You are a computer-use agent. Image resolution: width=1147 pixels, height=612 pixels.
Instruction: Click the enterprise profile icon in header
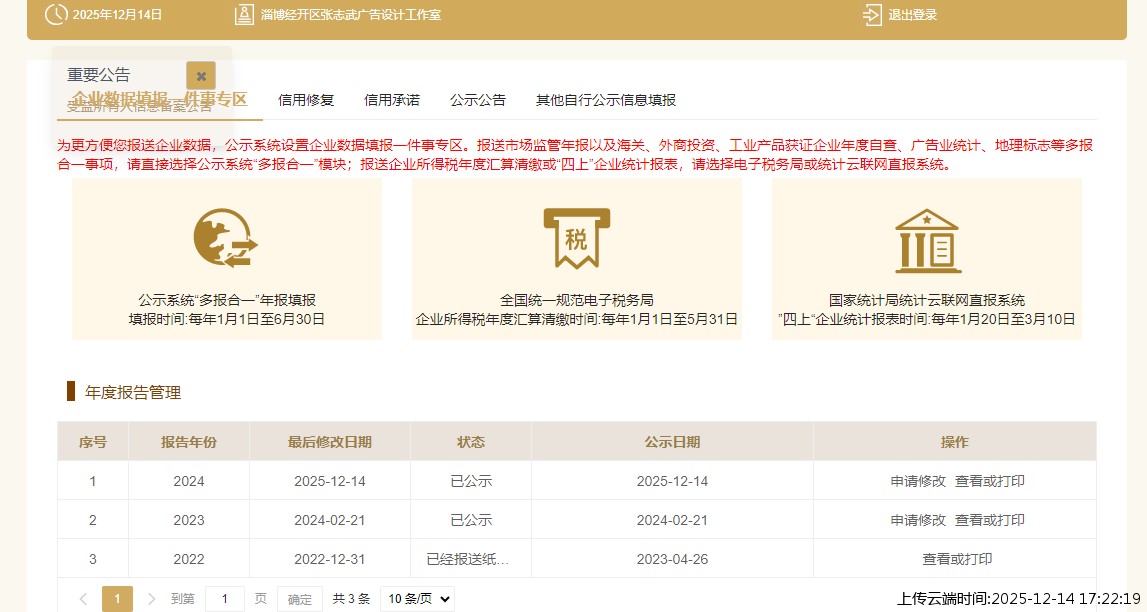click(244, 15)
